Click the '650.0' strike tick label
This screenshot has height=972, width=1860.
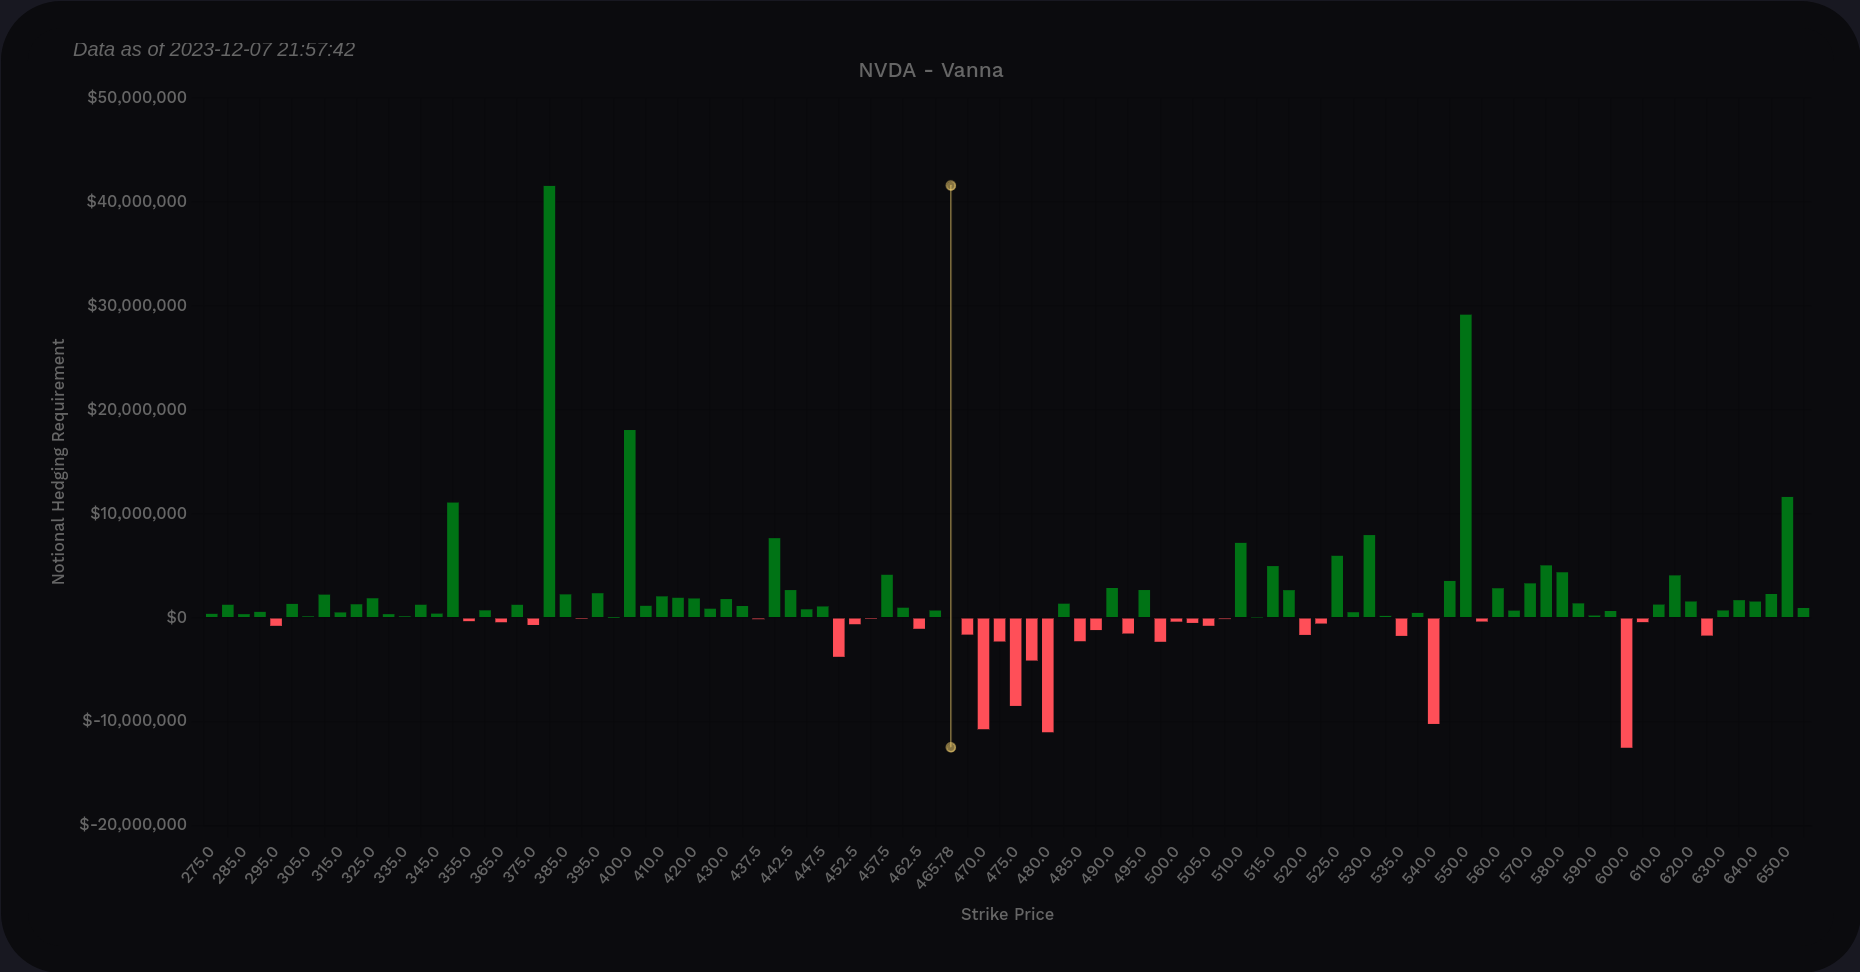[x=1773, y=865]
